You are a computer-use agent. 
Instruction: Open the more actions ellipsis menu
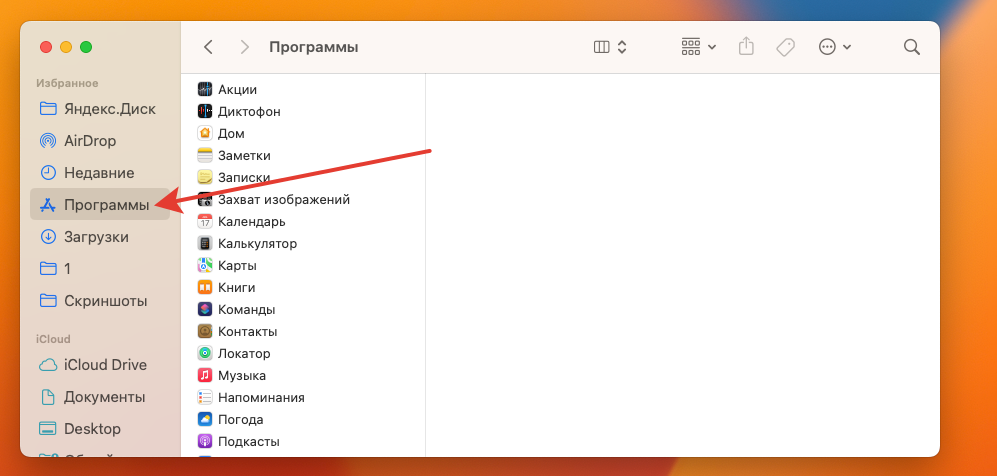835,47
